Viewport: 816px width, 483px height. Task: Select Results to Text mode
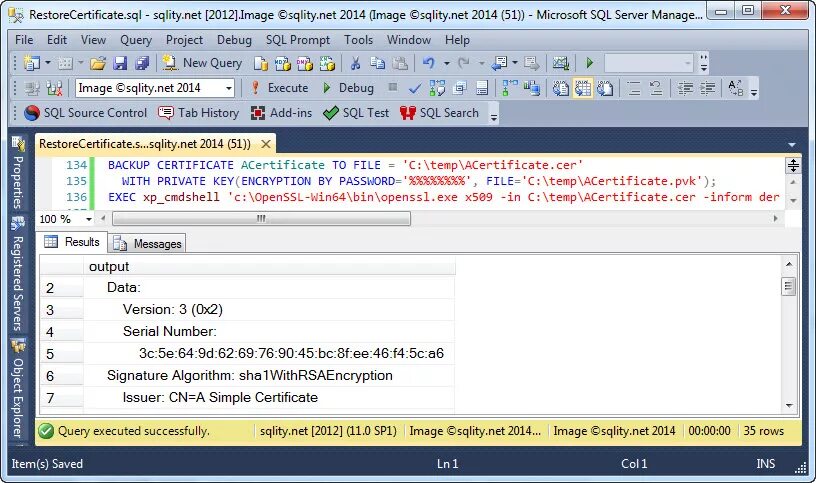(560, 88)
